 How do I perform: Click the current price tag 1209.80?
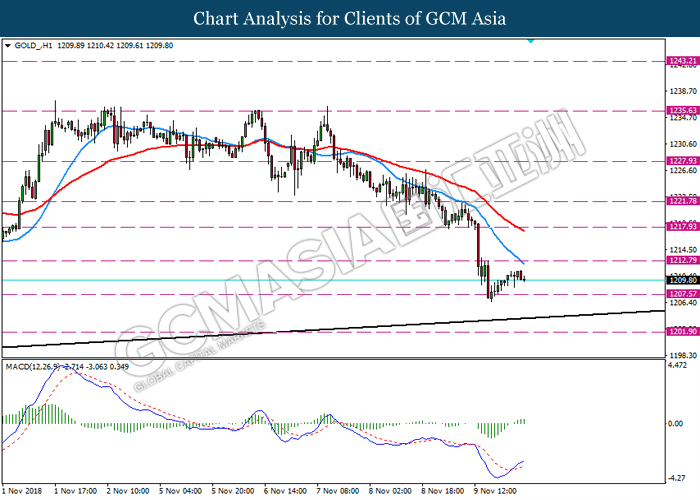tap(683, 280)
